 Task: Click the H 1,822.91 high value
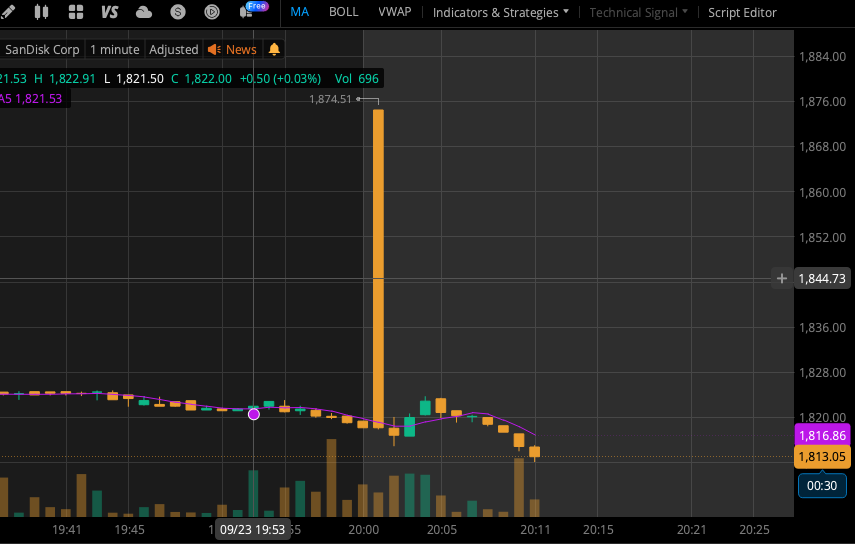pos(65,78)
